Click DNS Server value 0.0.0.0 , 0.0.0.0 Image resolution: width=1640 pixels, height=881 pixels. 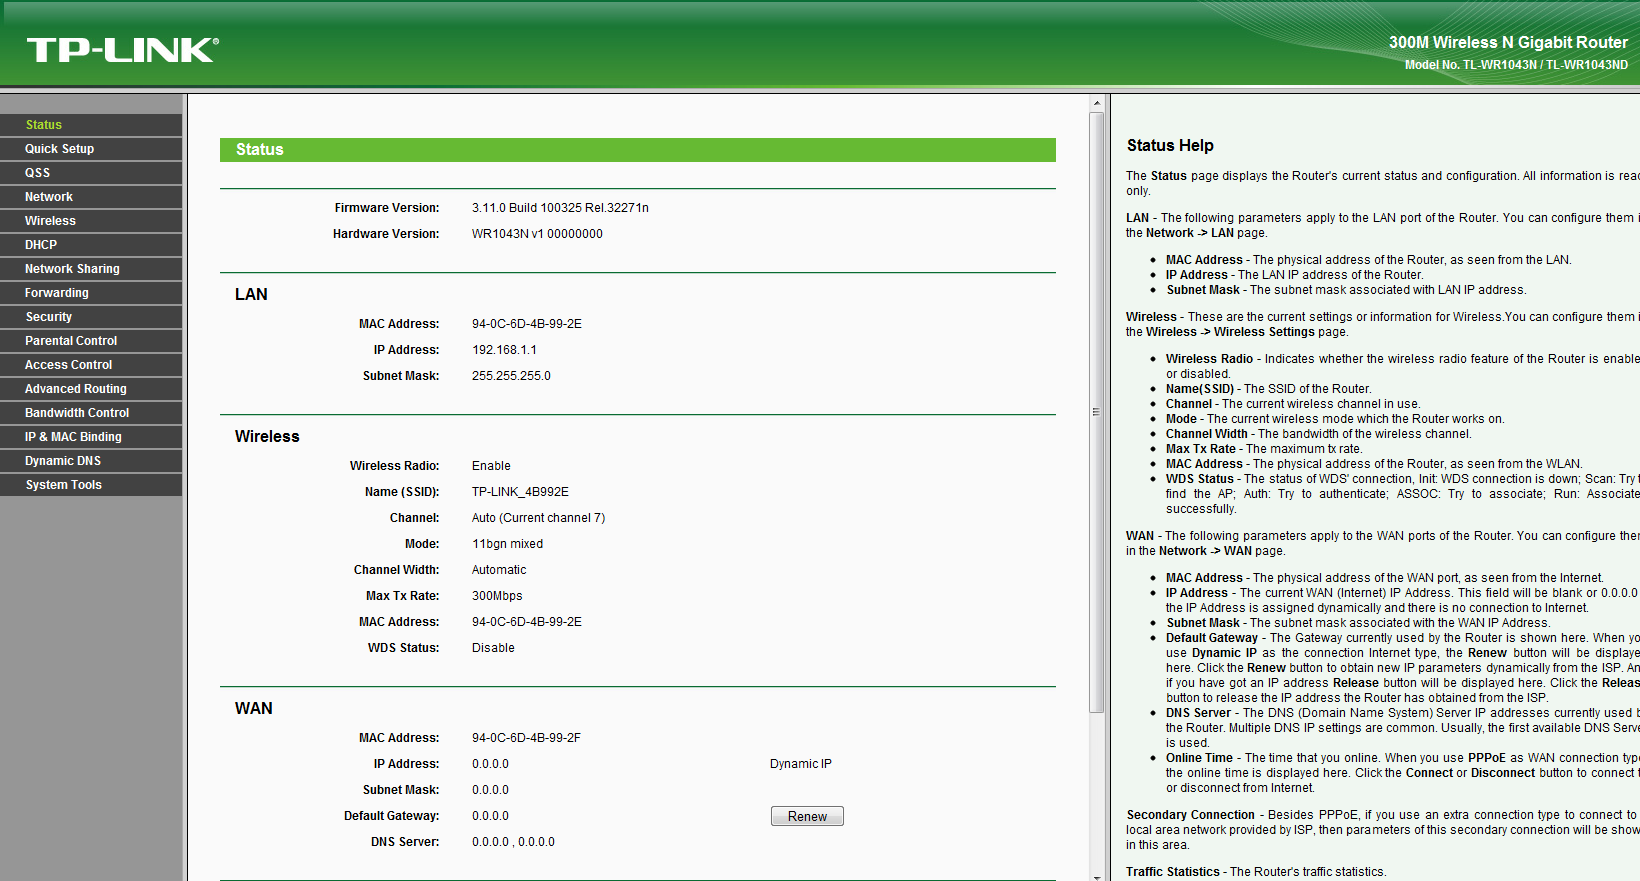pos(513,842)
